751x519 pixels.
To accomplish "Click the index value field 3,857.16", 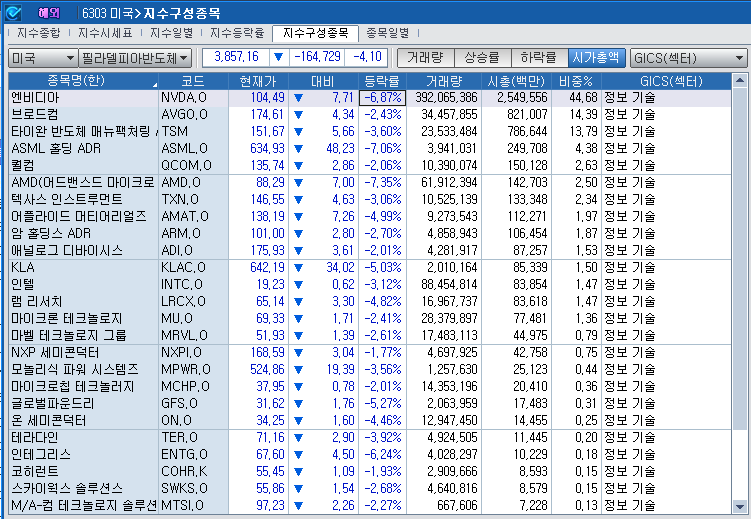I will pyautogui.click(x=236, y=57).
